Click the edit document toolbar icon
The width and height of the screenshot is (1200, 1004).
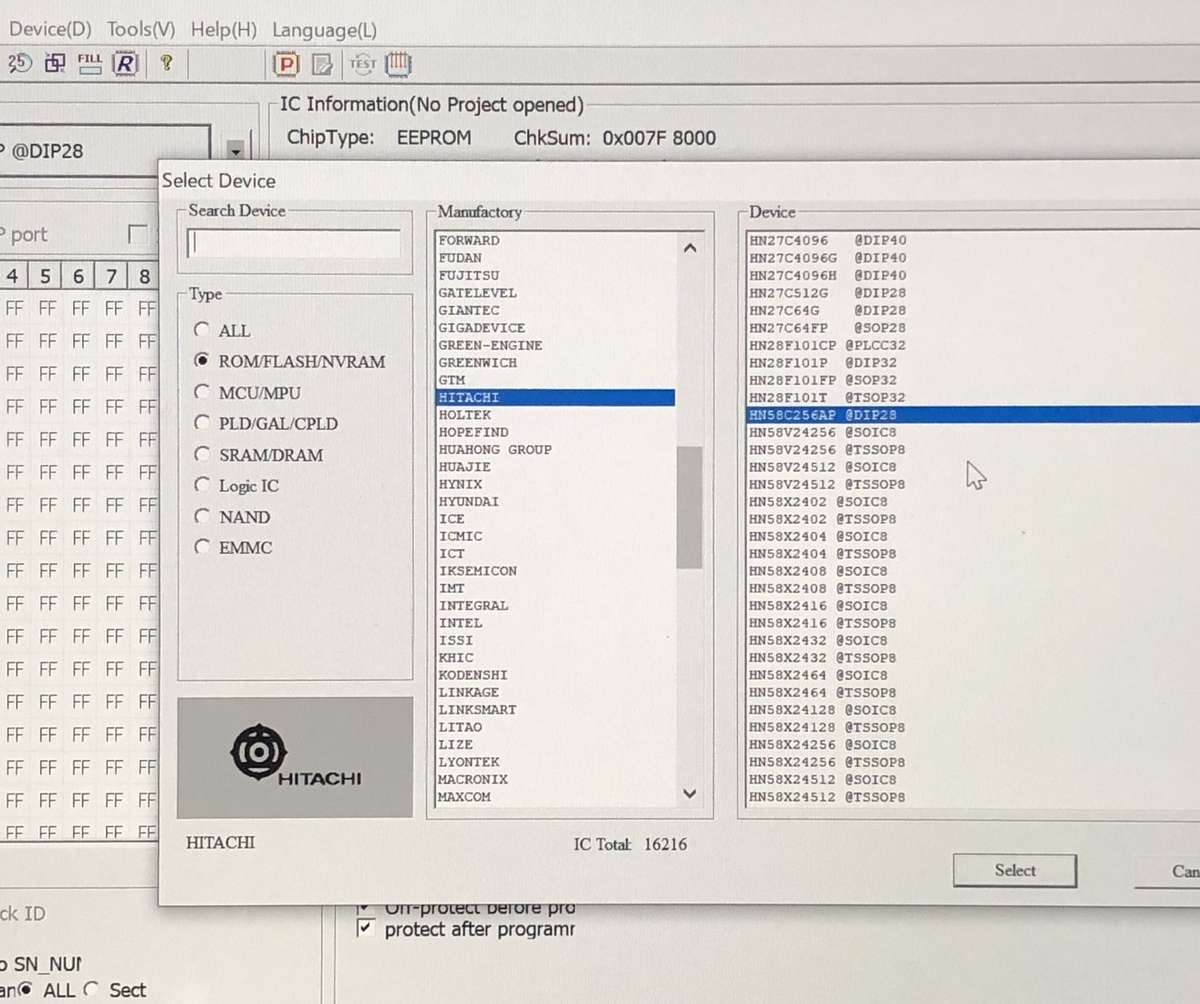click(322, 65)
